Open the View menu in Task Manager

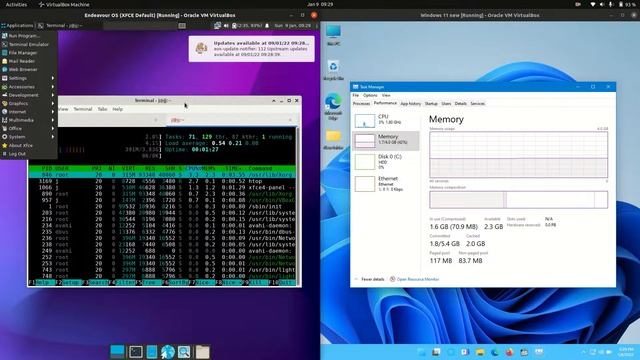pos(386,95)
